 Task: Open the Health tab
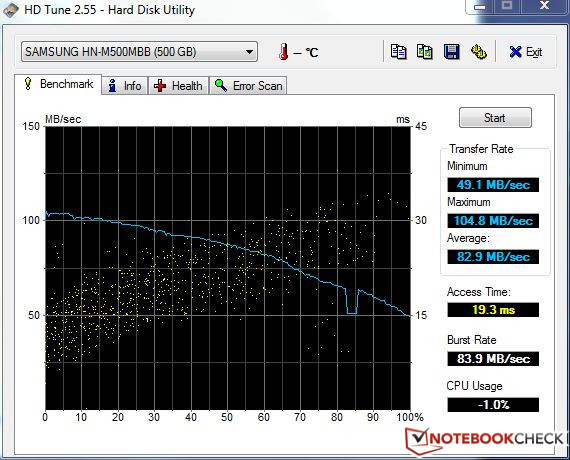[x=178, y=86]
